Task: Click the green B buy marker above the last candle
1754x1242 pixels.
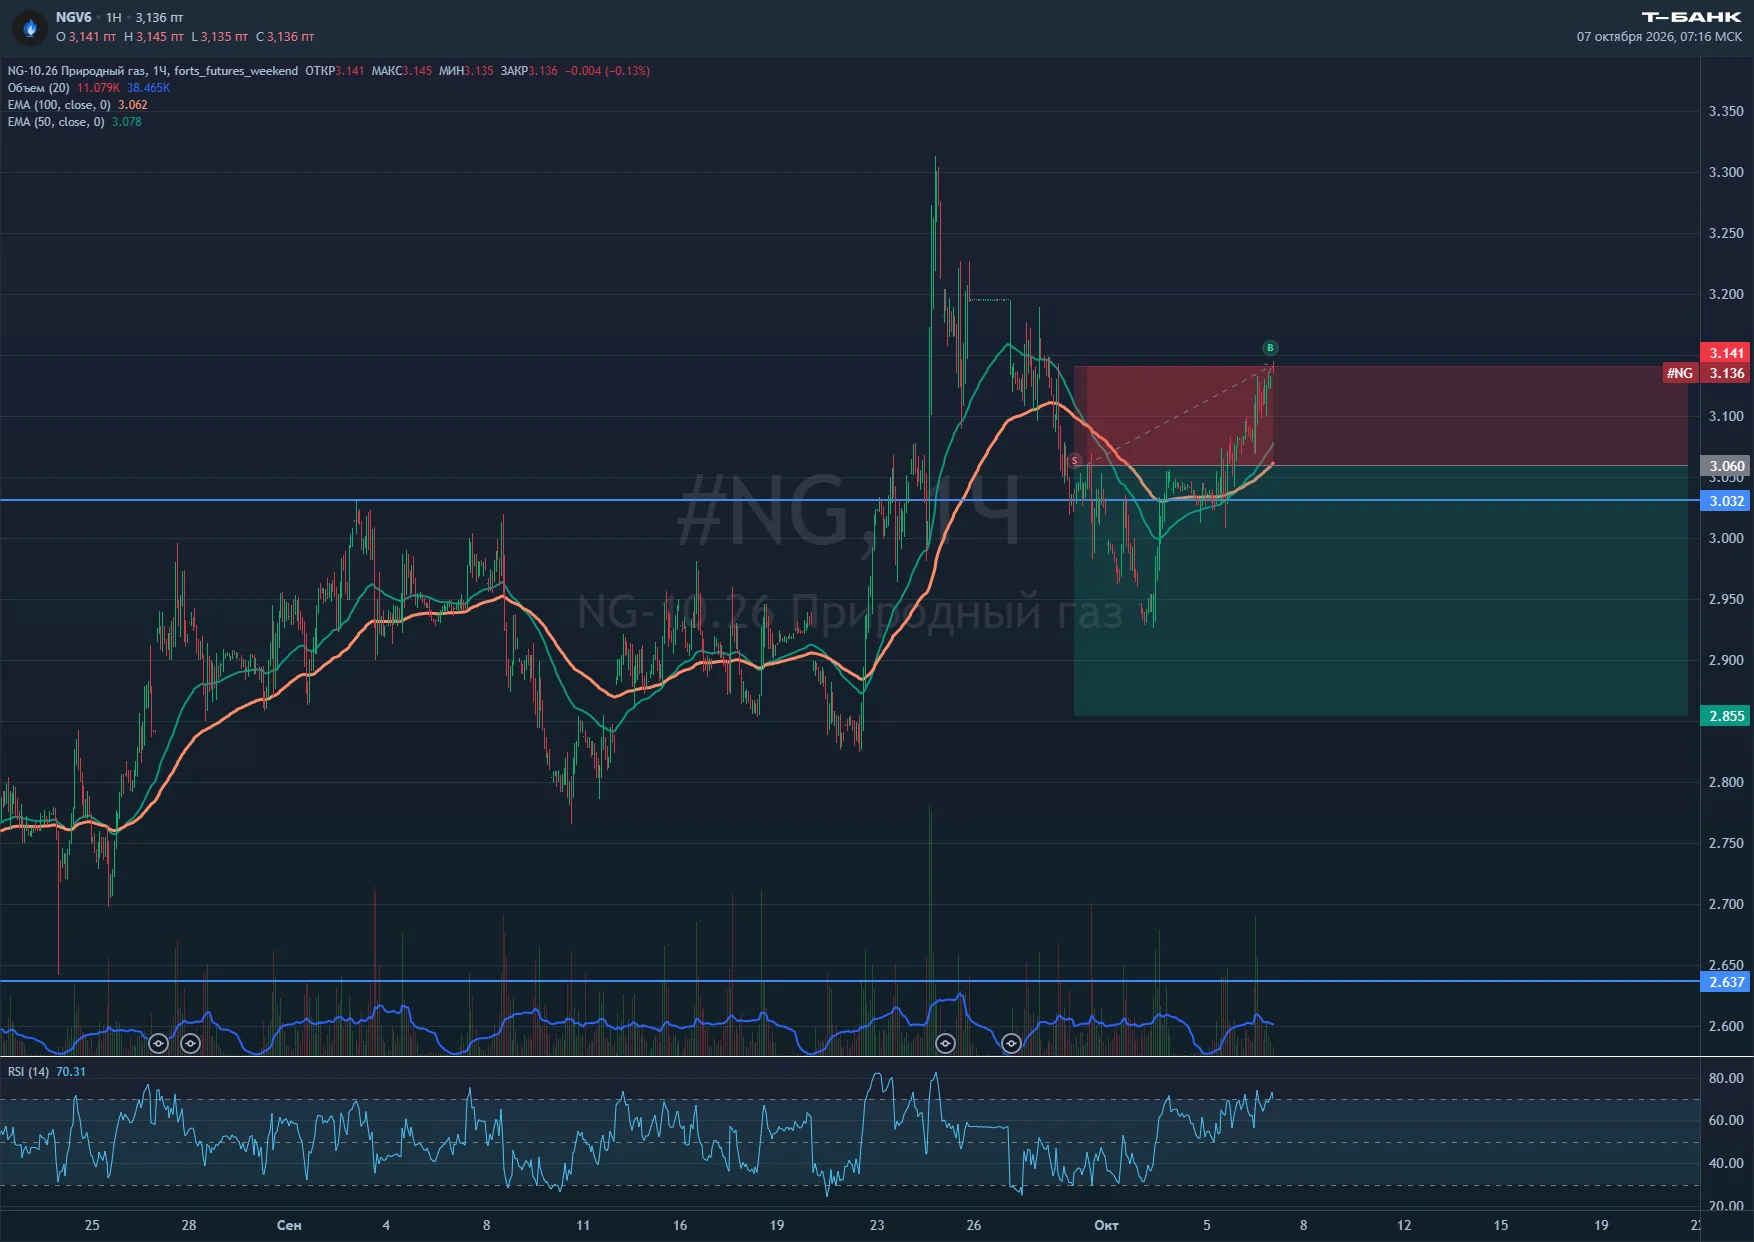Action: click(1270, 348)
